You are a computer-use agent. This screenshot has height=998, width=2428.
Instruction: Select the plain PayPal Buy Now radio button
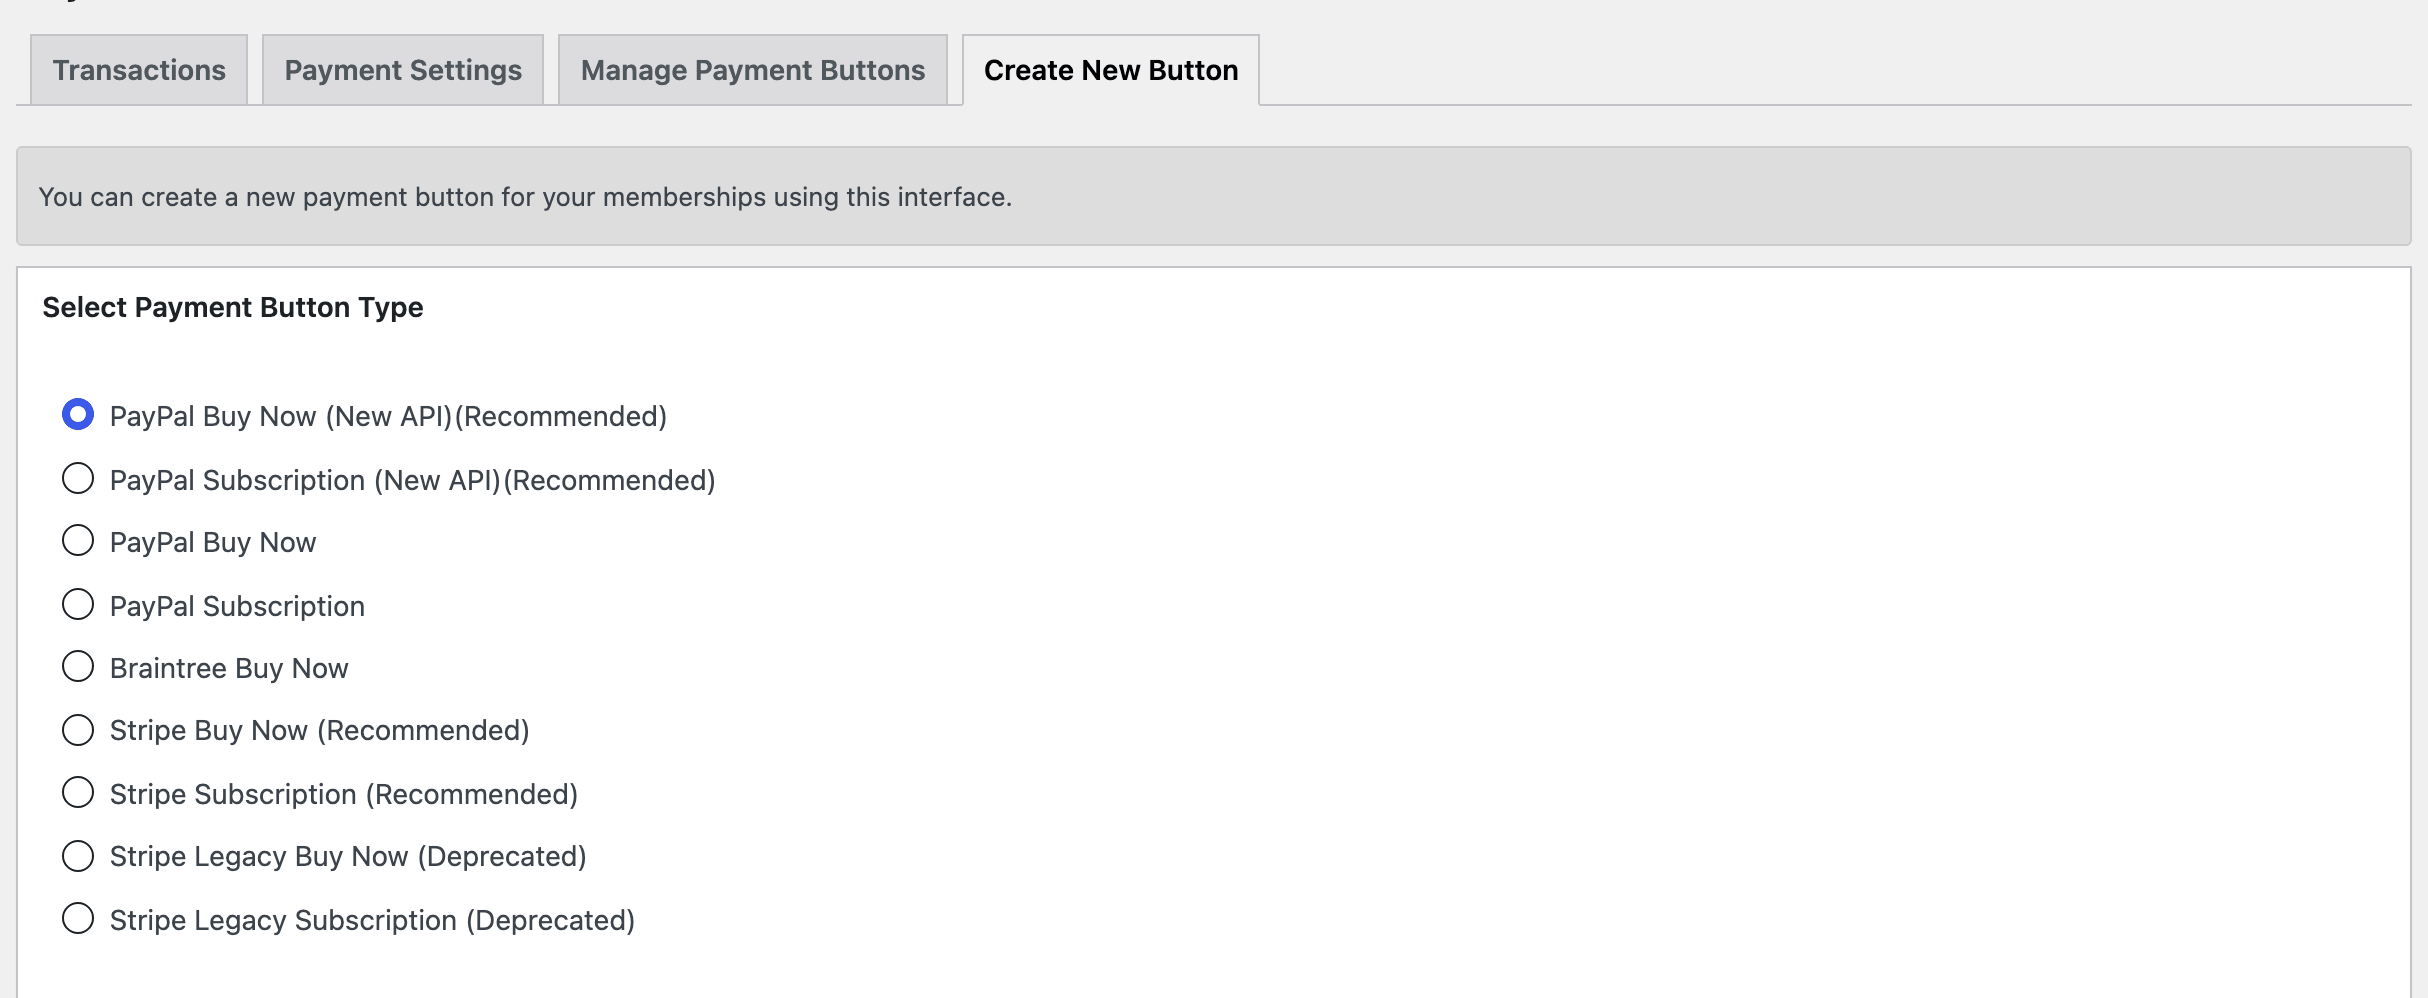pyautogui.click(x=78, y=541)
